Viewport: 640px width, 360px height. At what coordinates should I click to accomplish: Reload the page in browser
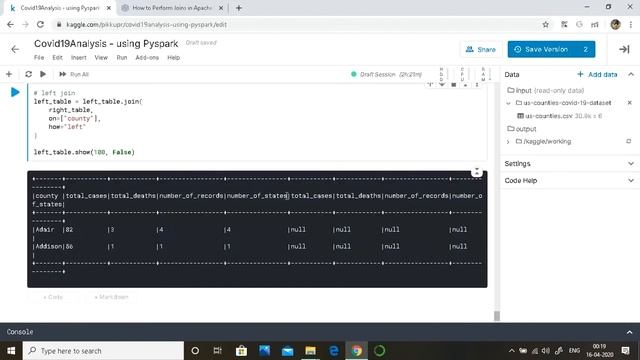pyautogui.click(x=40, y=24)
